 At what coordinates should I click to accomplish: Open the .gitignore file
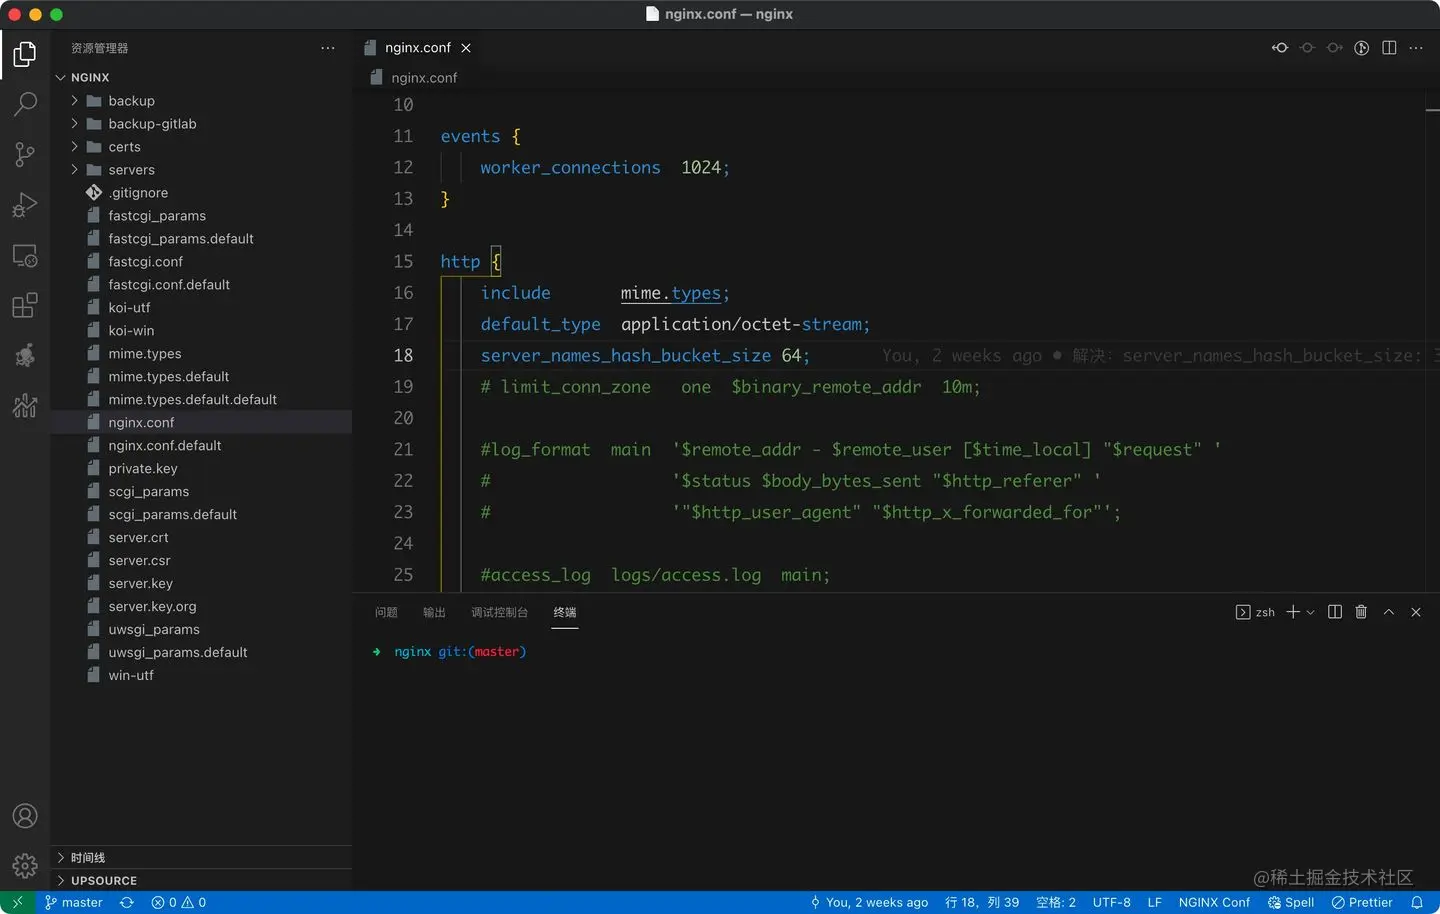[x=201, y=193]
